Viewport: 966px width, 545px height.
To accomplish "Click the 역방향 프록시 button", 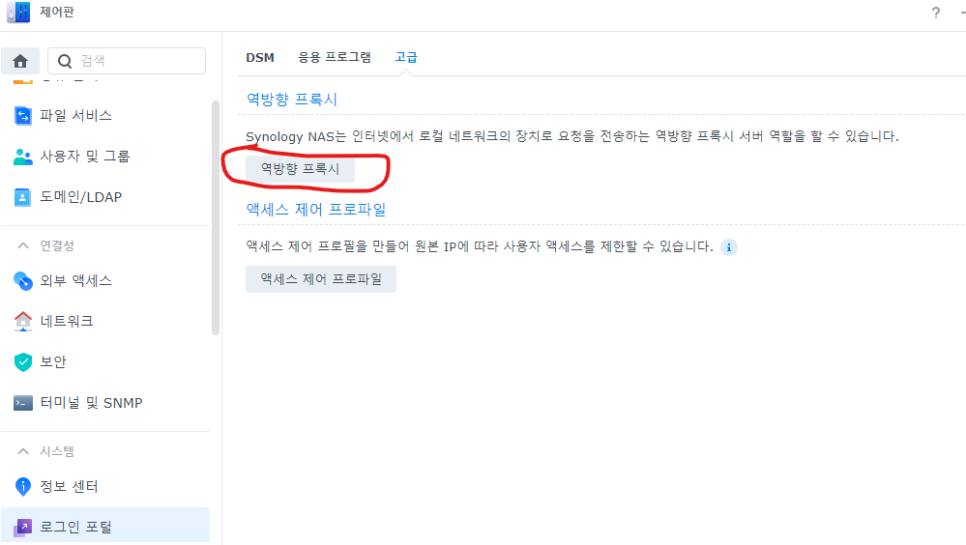I will click(x=300, y=169).
